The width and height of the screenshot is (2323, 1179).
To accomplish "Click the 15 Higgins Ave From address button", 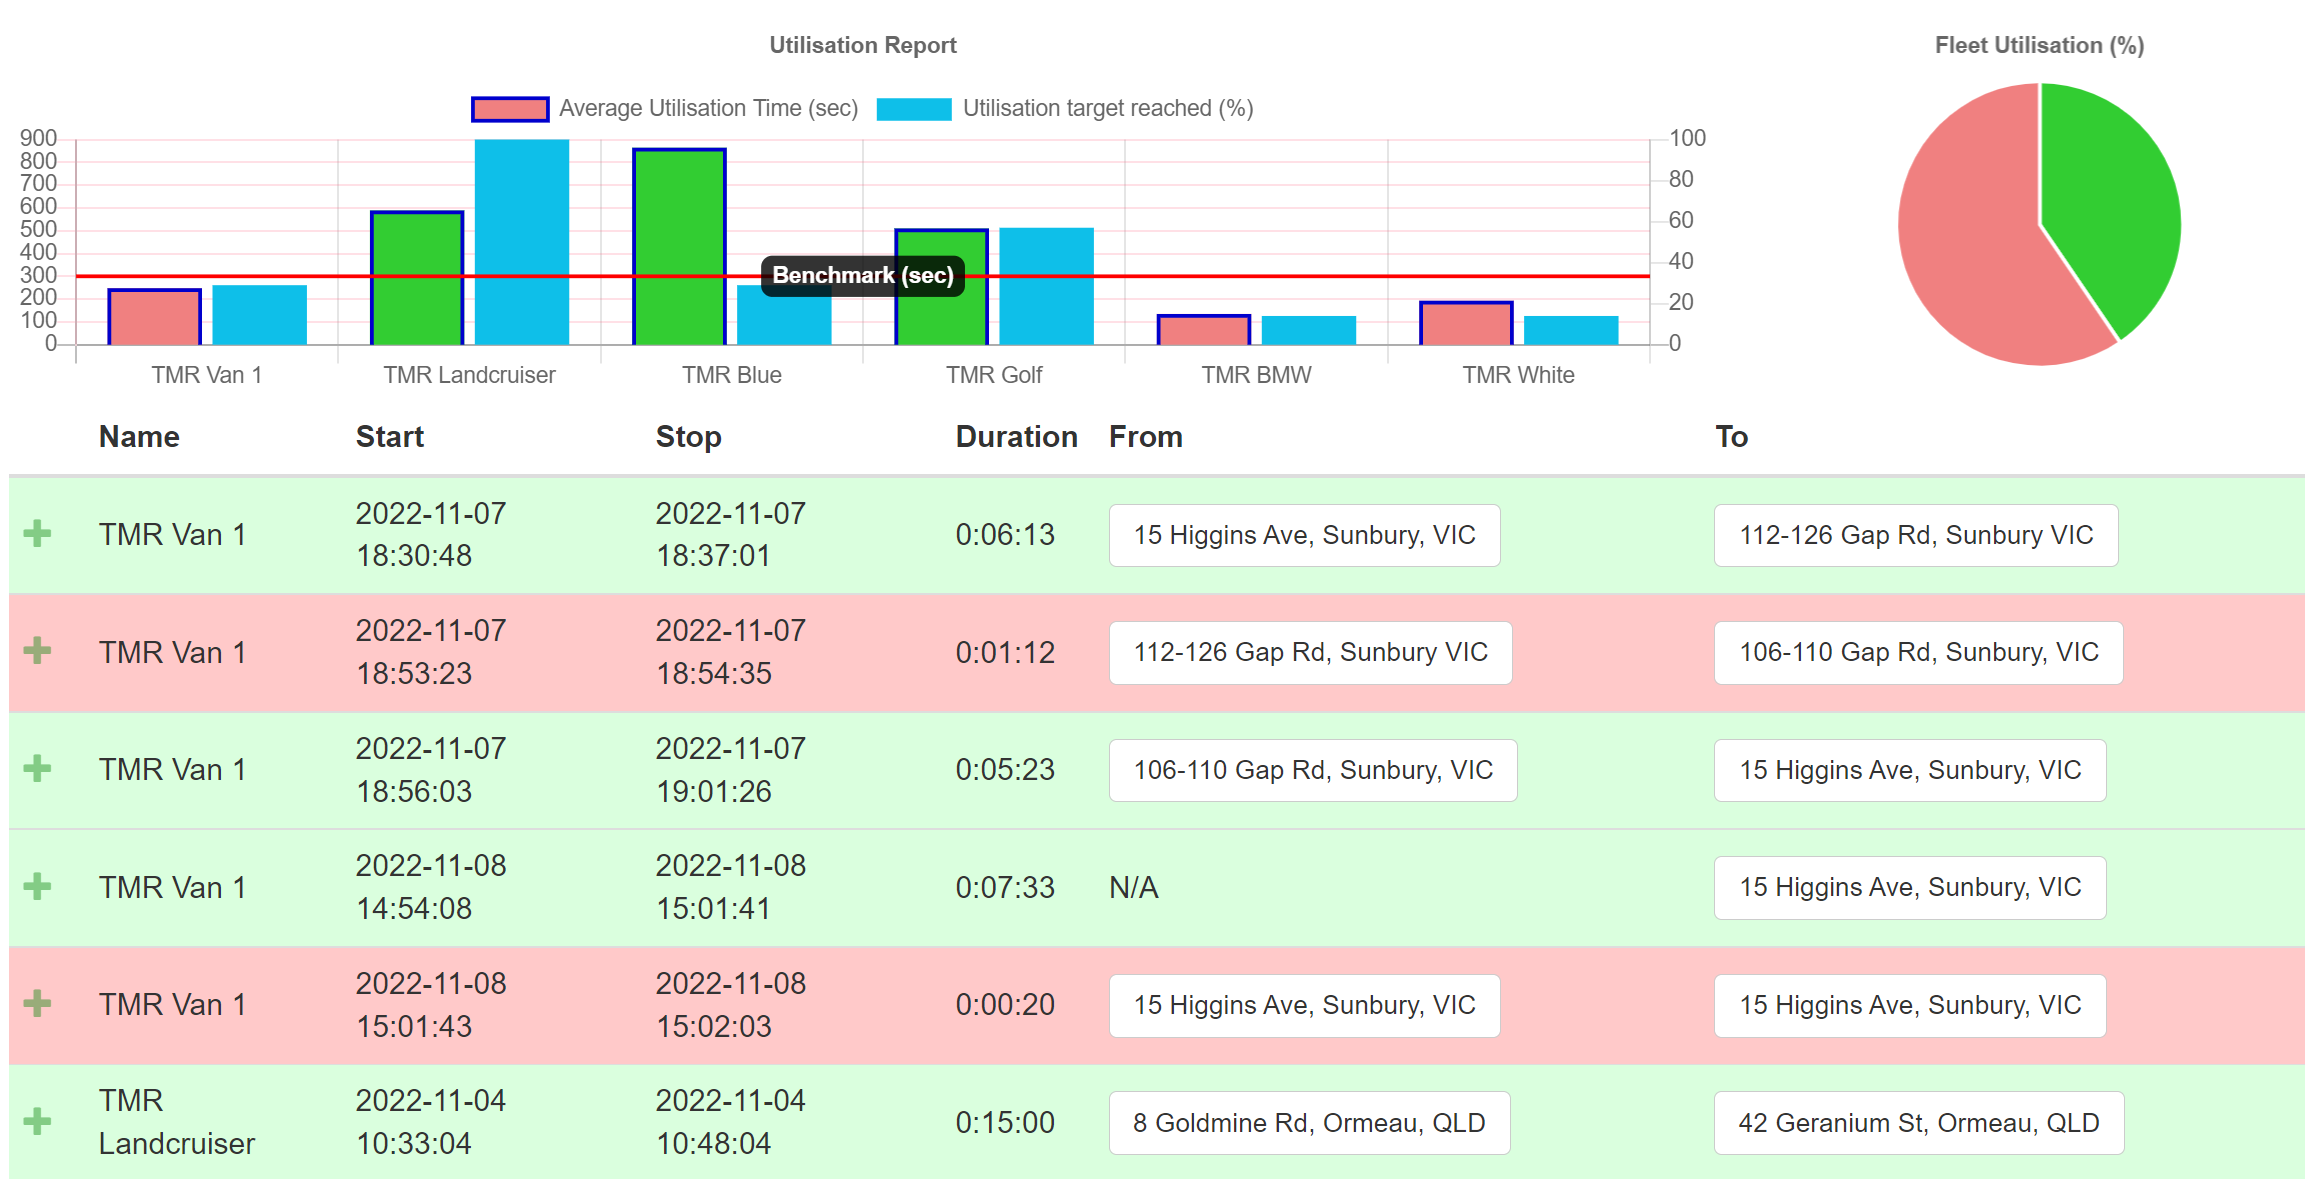I will tap(1304, 535).
